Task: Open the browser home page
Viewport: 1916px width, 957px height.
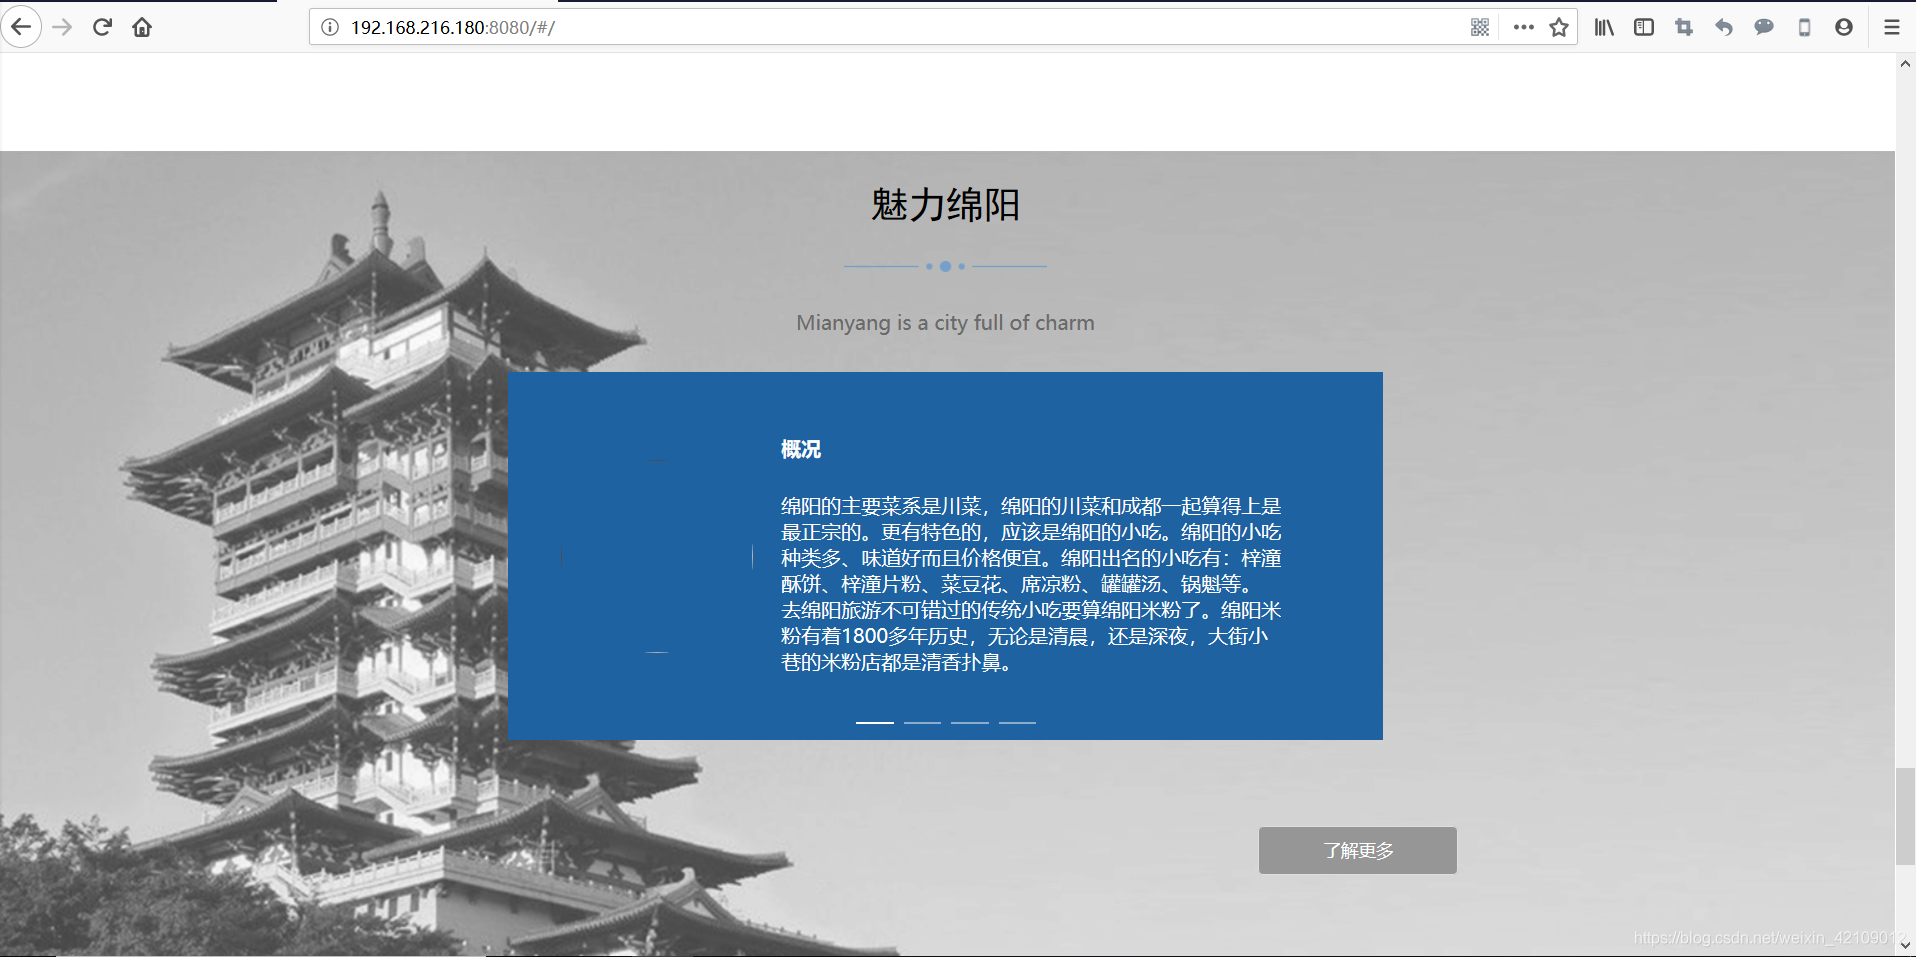Action: 142,27
